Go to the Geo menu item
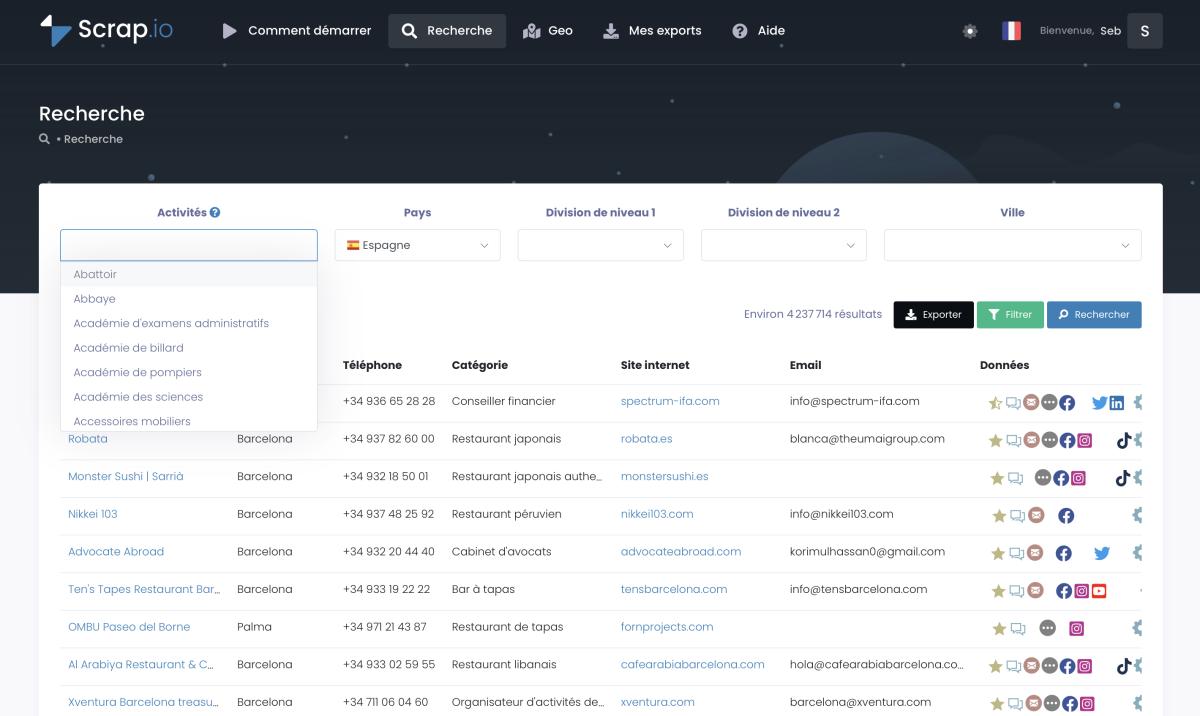This screenshot has width=1200, height=716. pyautogui.click(x=548, y=31)
